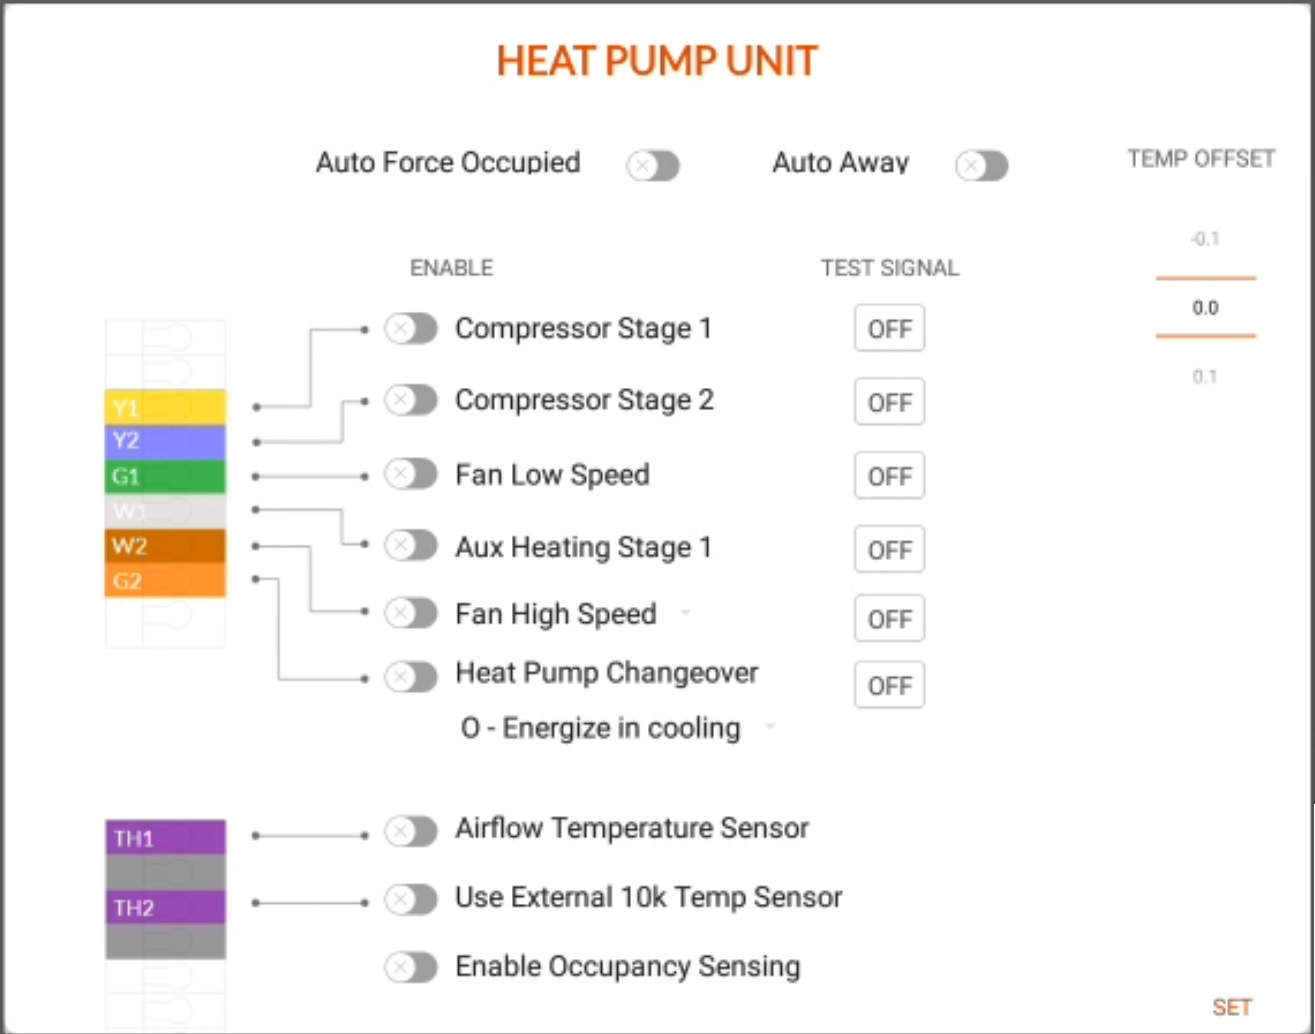This screenshot has height=1034, width=1315.
Task: Select the 0.1 temp offset value
Action: tap(1205, 376)
